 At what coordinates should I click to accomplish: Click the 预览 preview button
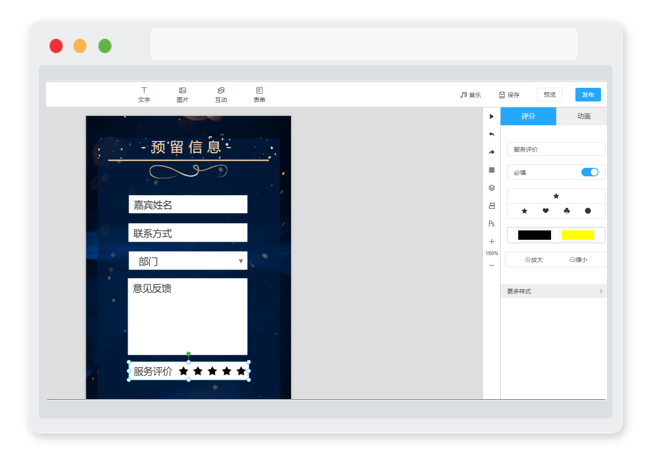click(x=549, y=95)
